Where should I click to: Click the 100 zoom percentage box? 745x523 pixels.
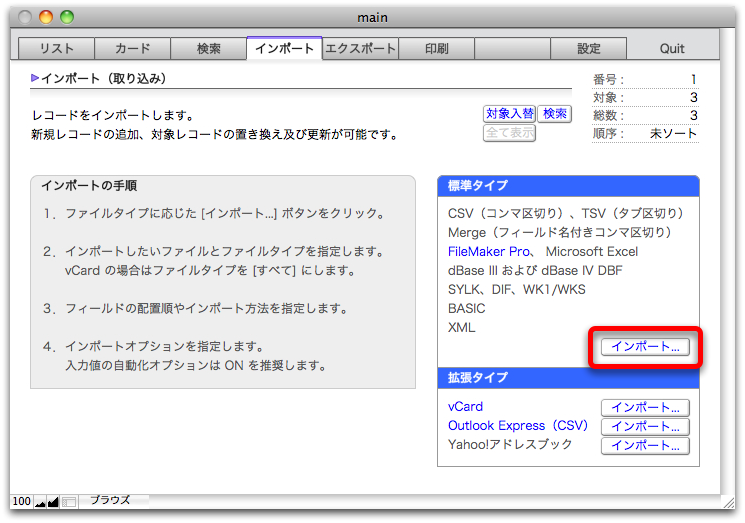[22, 501]
